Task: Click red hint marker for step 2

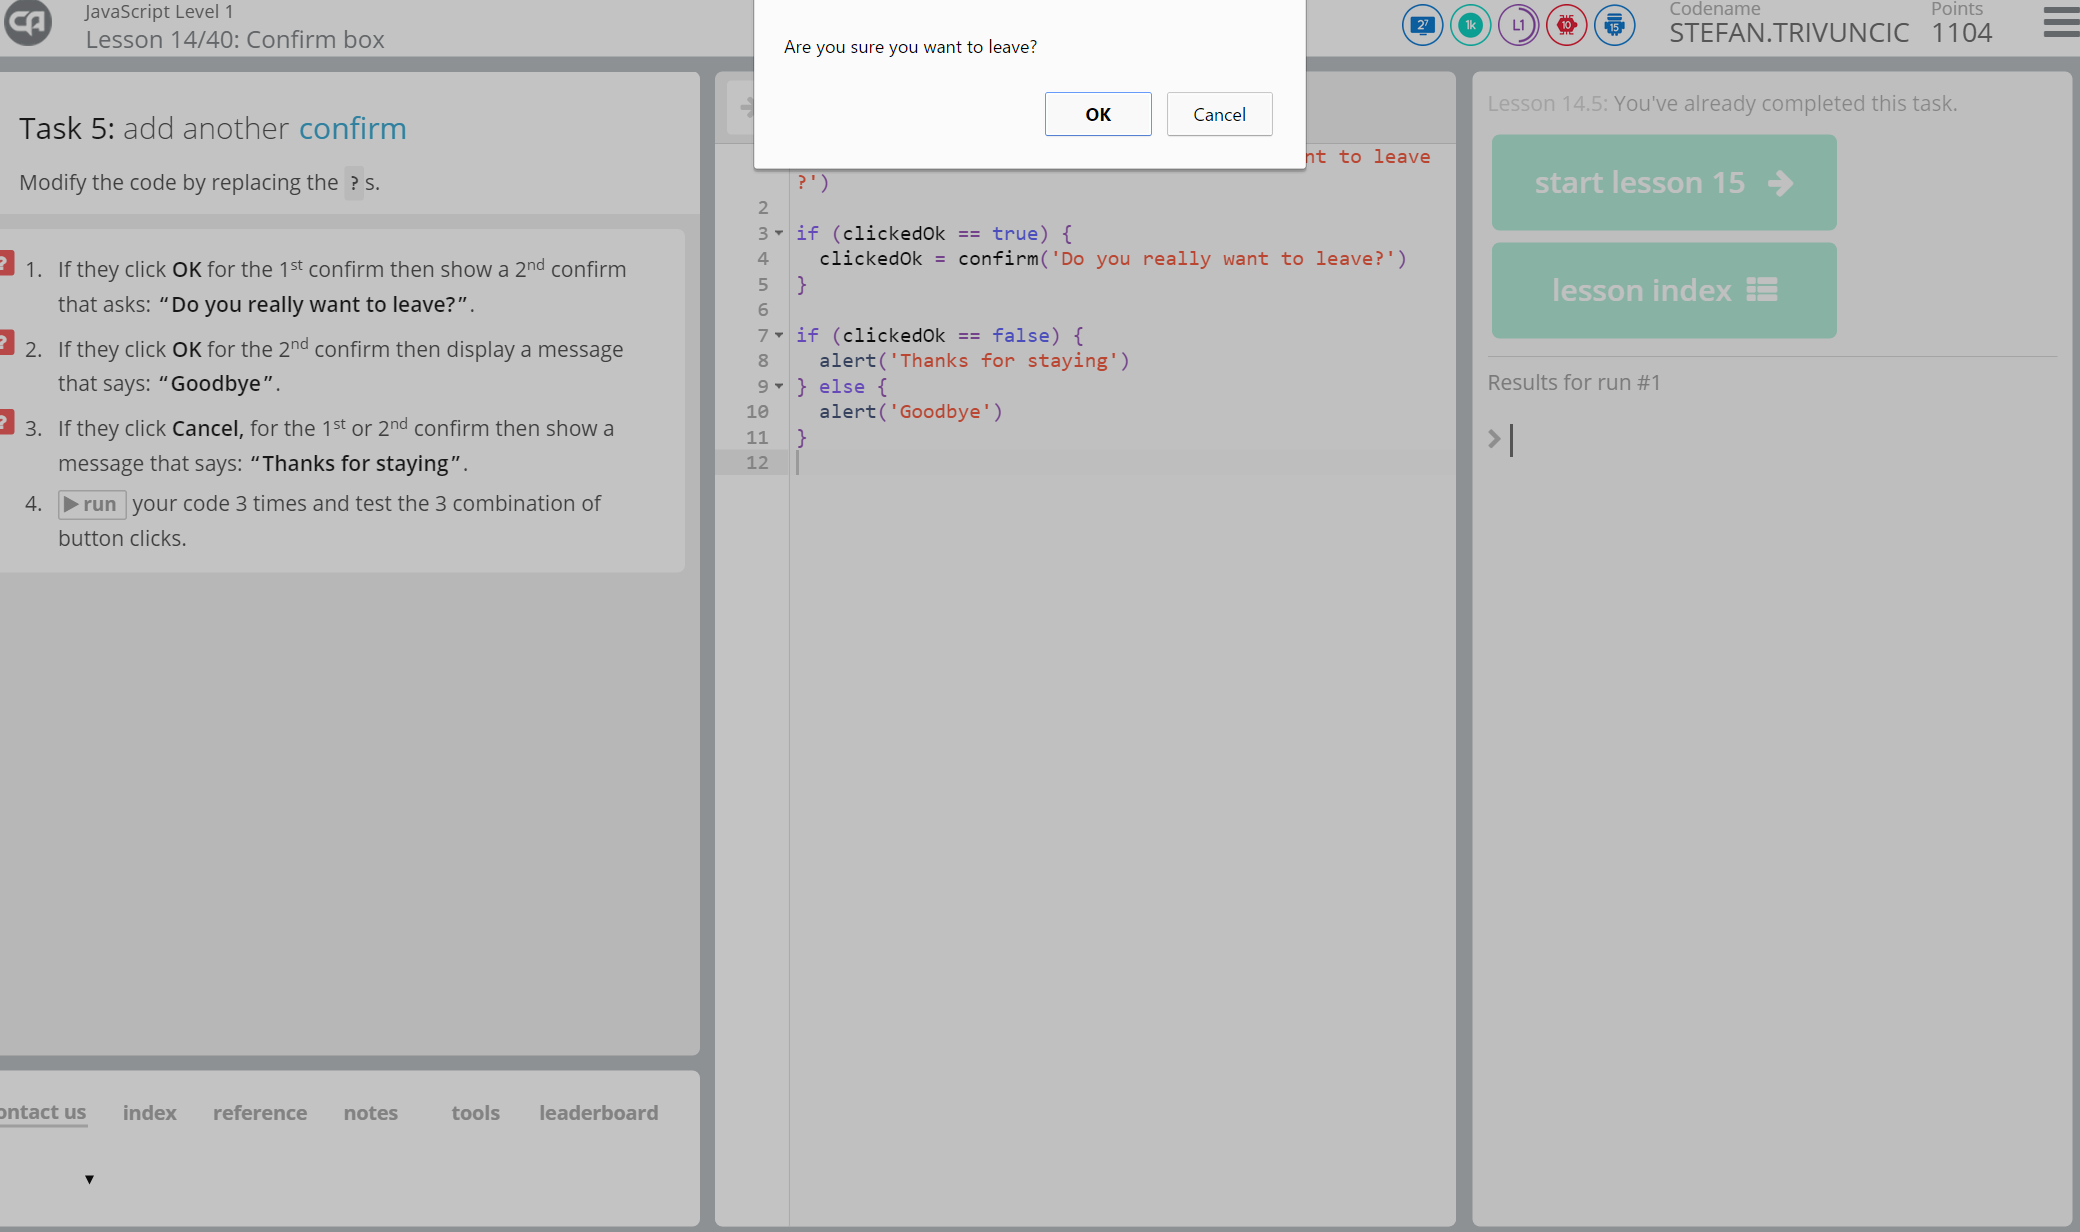Action: tap(5, 342)
